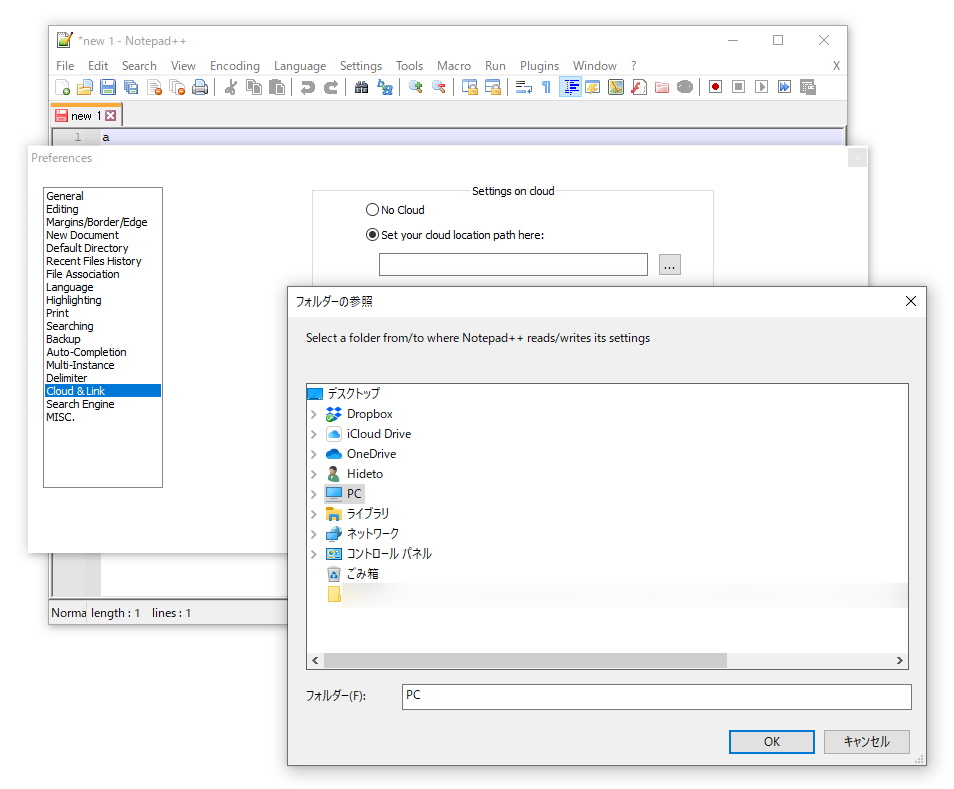Screen dimensions: 954x789
Task: Click the Undo toolbar icon
Action: [307, 88]
